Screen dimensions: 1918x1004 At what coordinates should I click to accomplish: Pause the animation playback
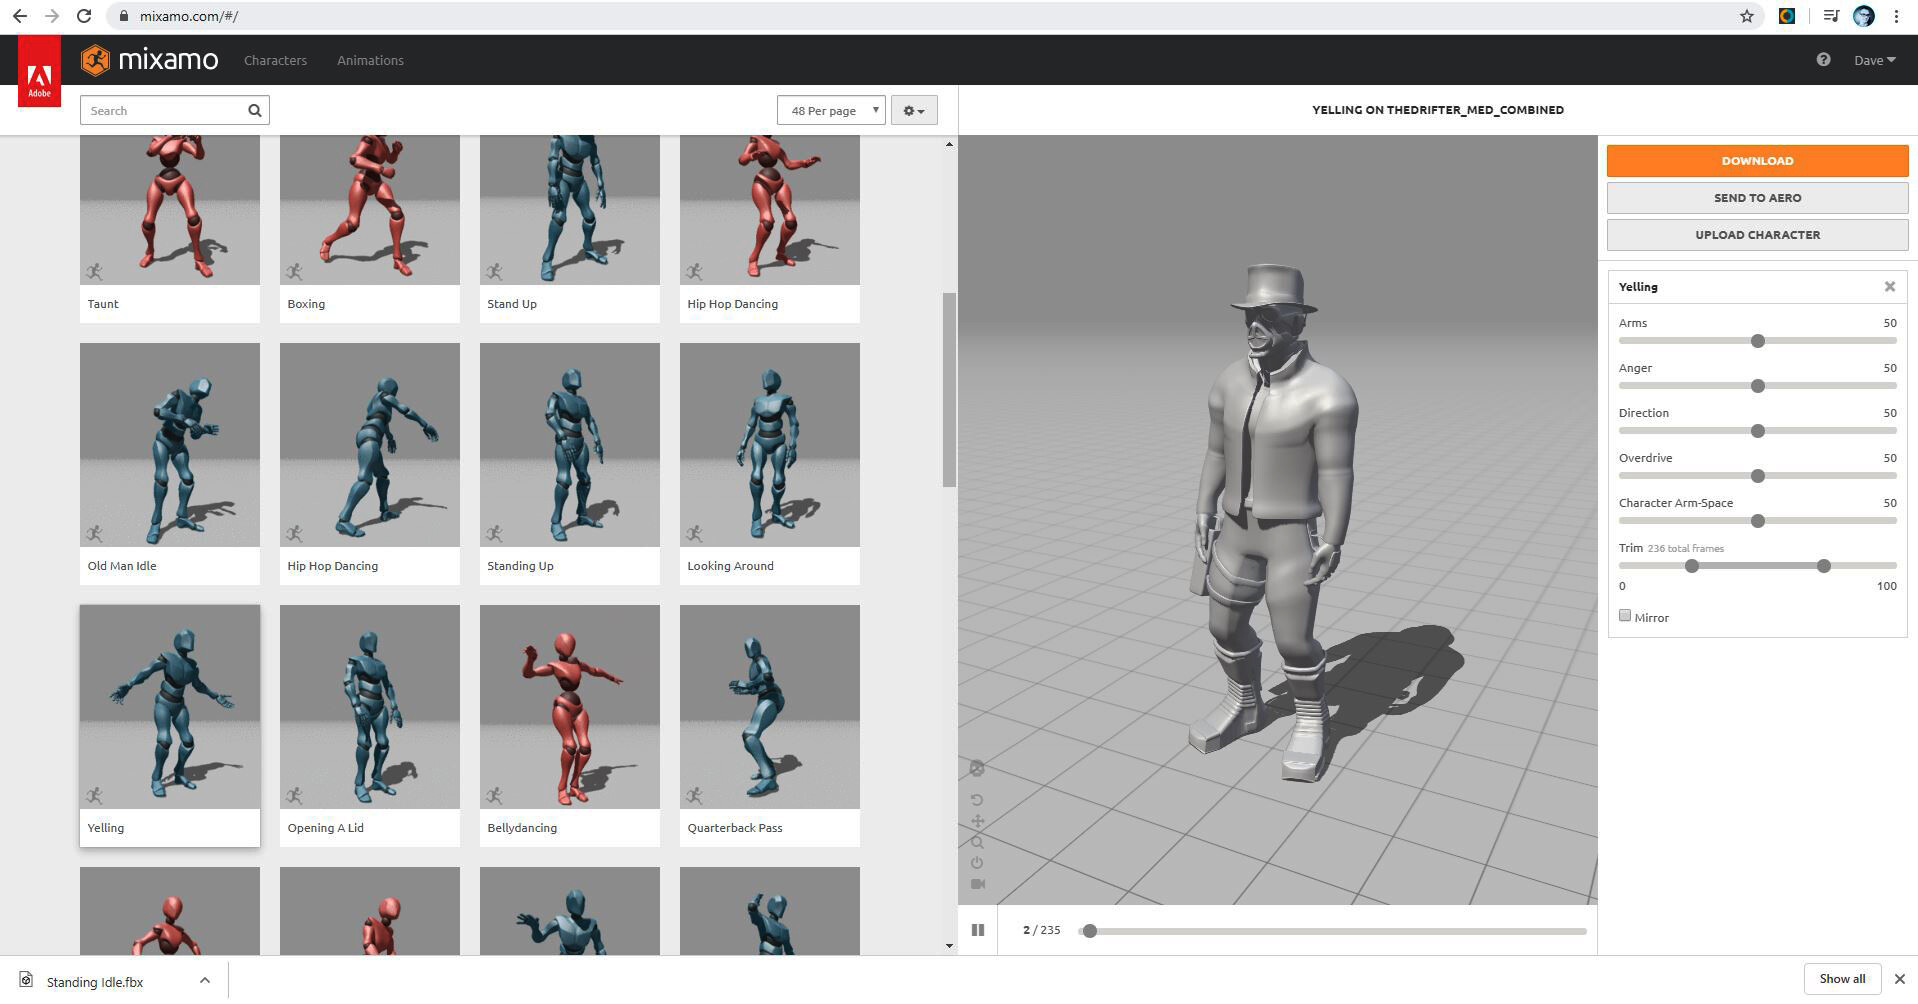978,930
